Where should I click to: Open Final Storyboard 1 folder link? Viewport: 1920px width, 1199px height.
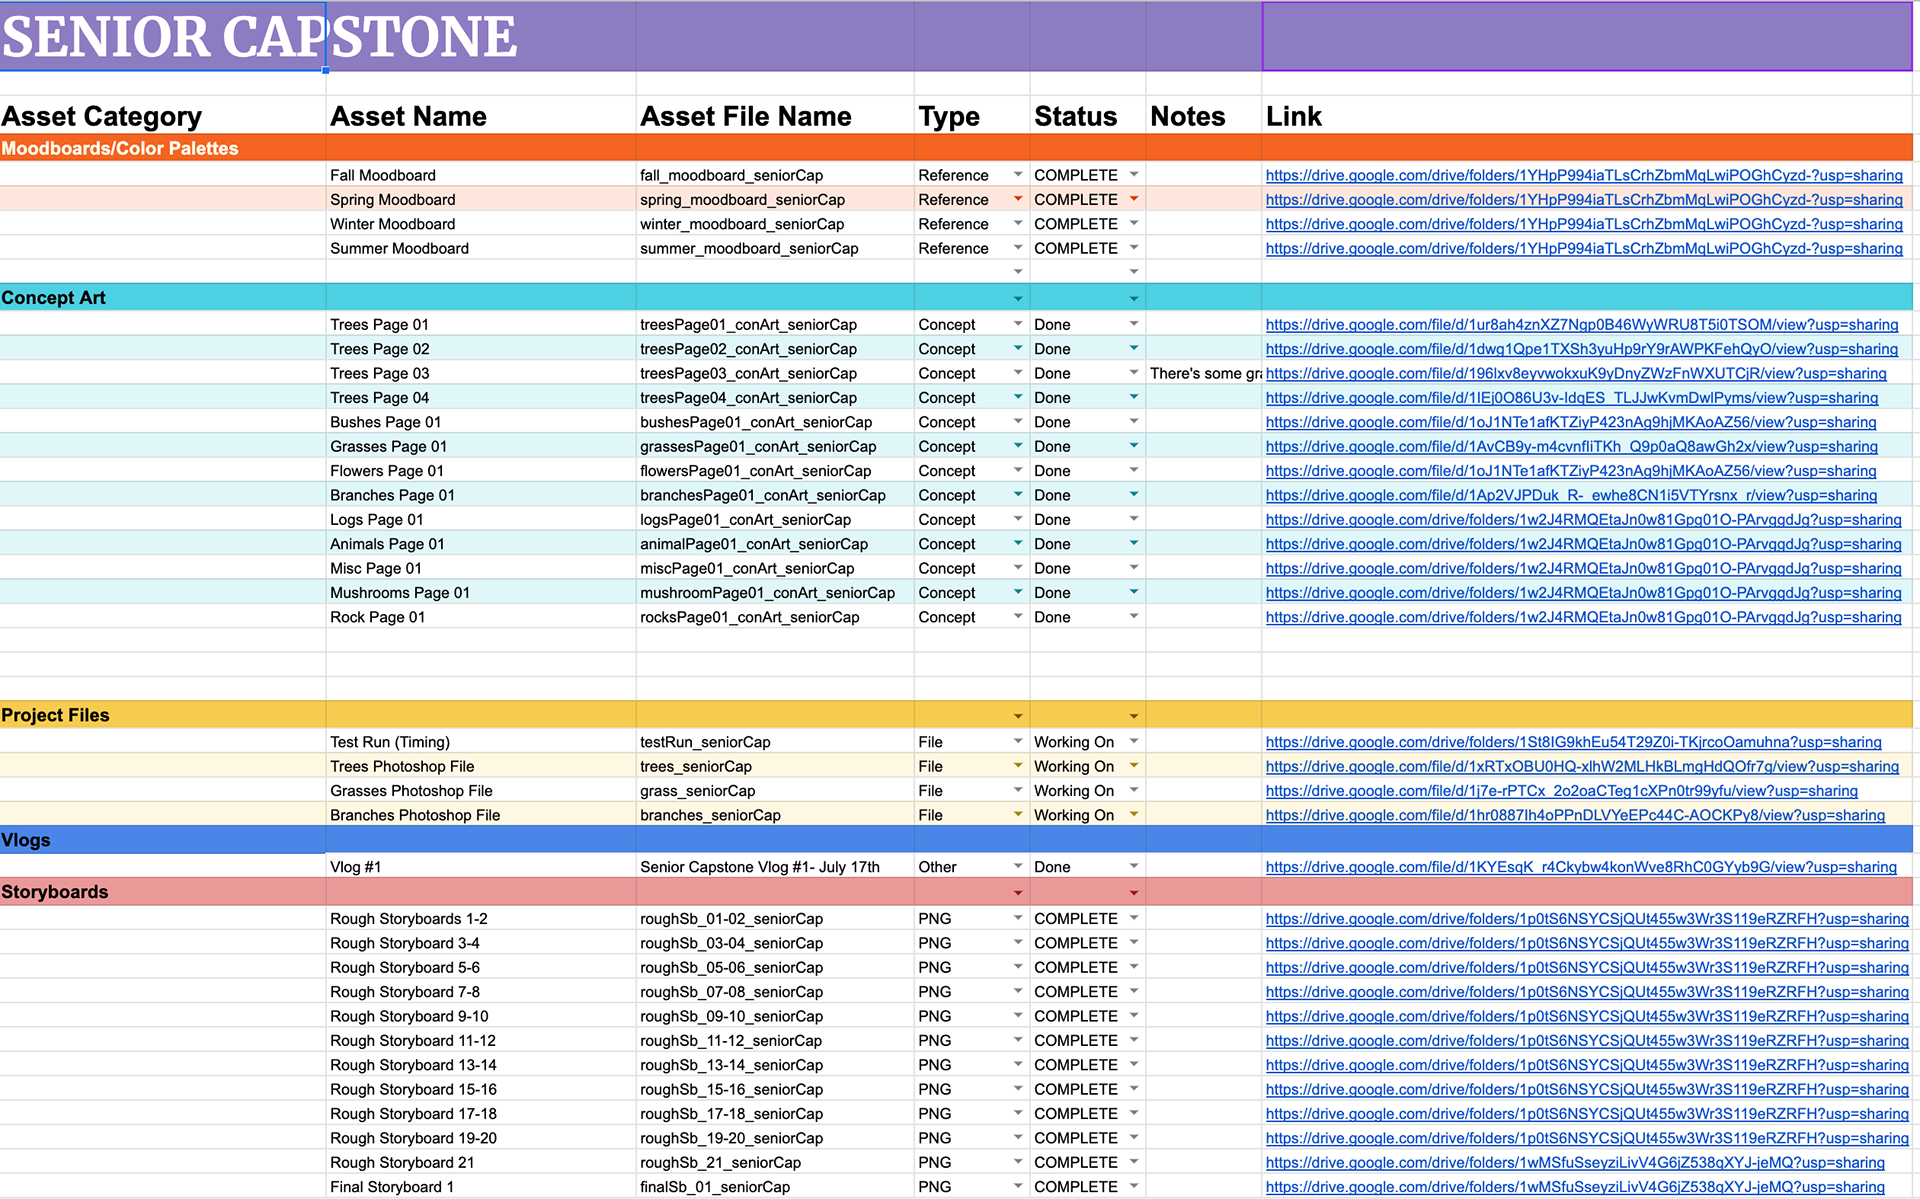(1575, 1186)
